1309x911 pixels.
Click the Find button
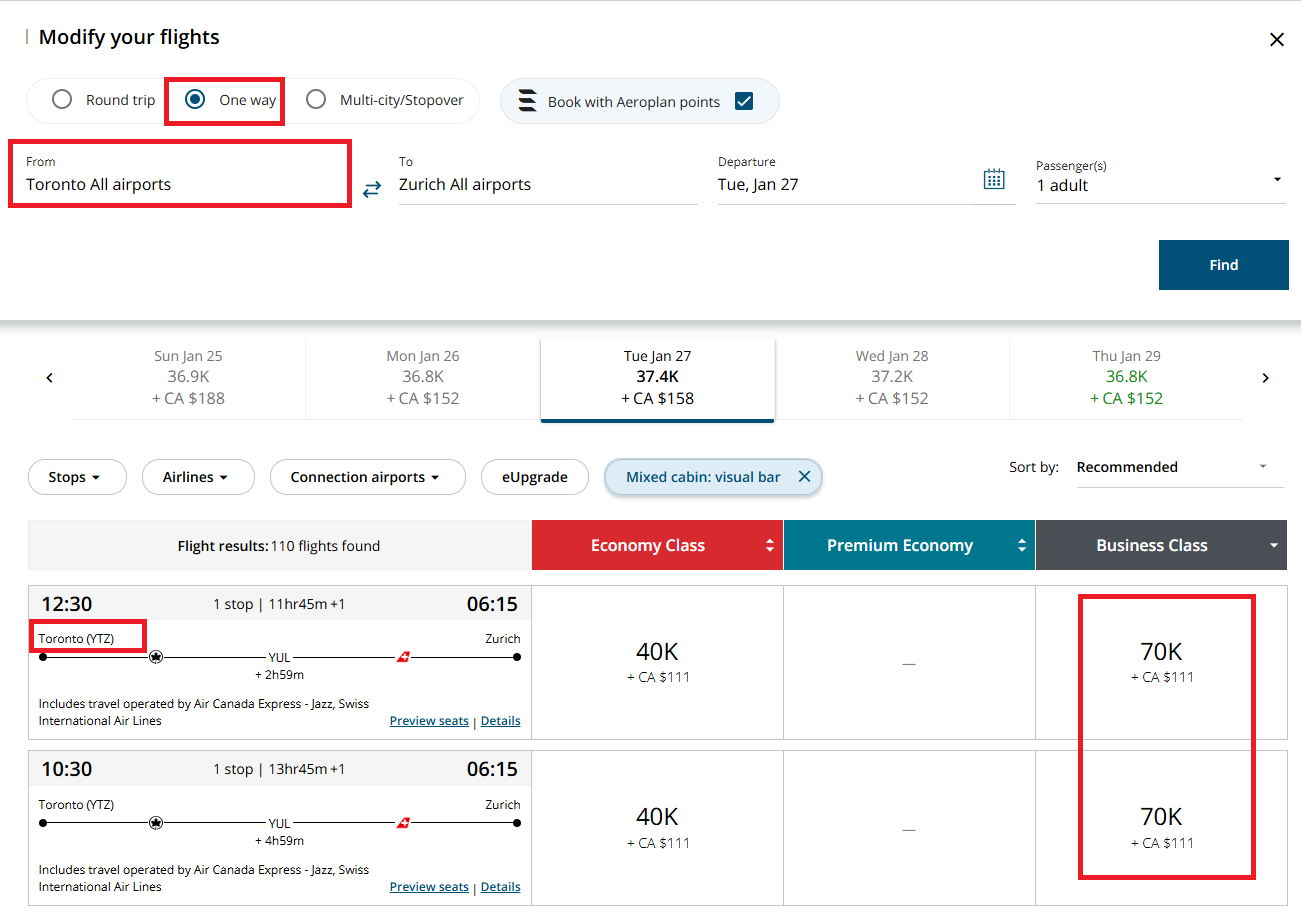[1223, 264]
